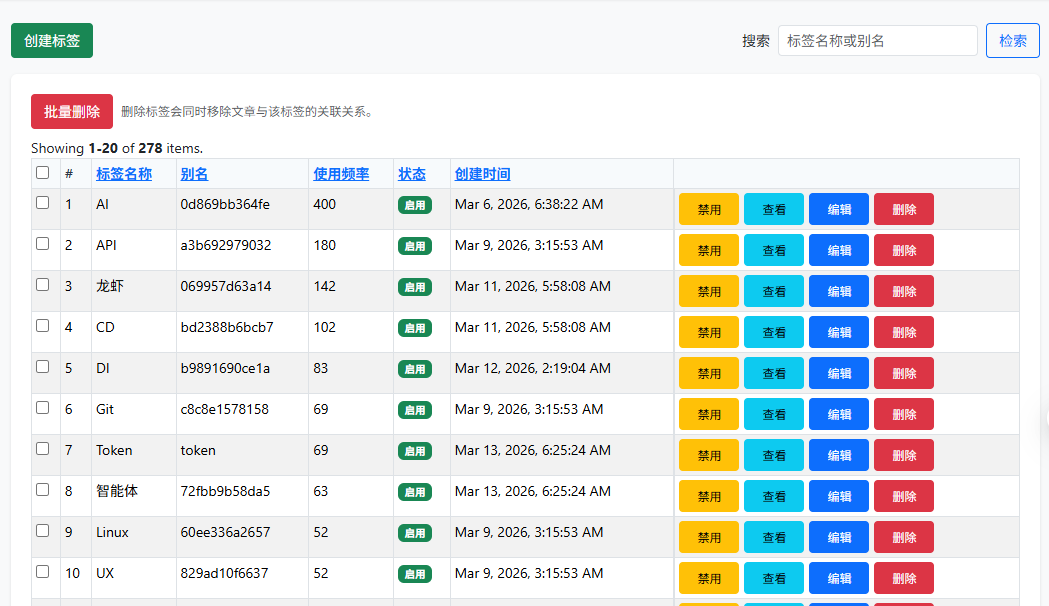This screenshot has height=606, width=1049.
Task: View the Linux tag with 查看
Action: point(774,537)
